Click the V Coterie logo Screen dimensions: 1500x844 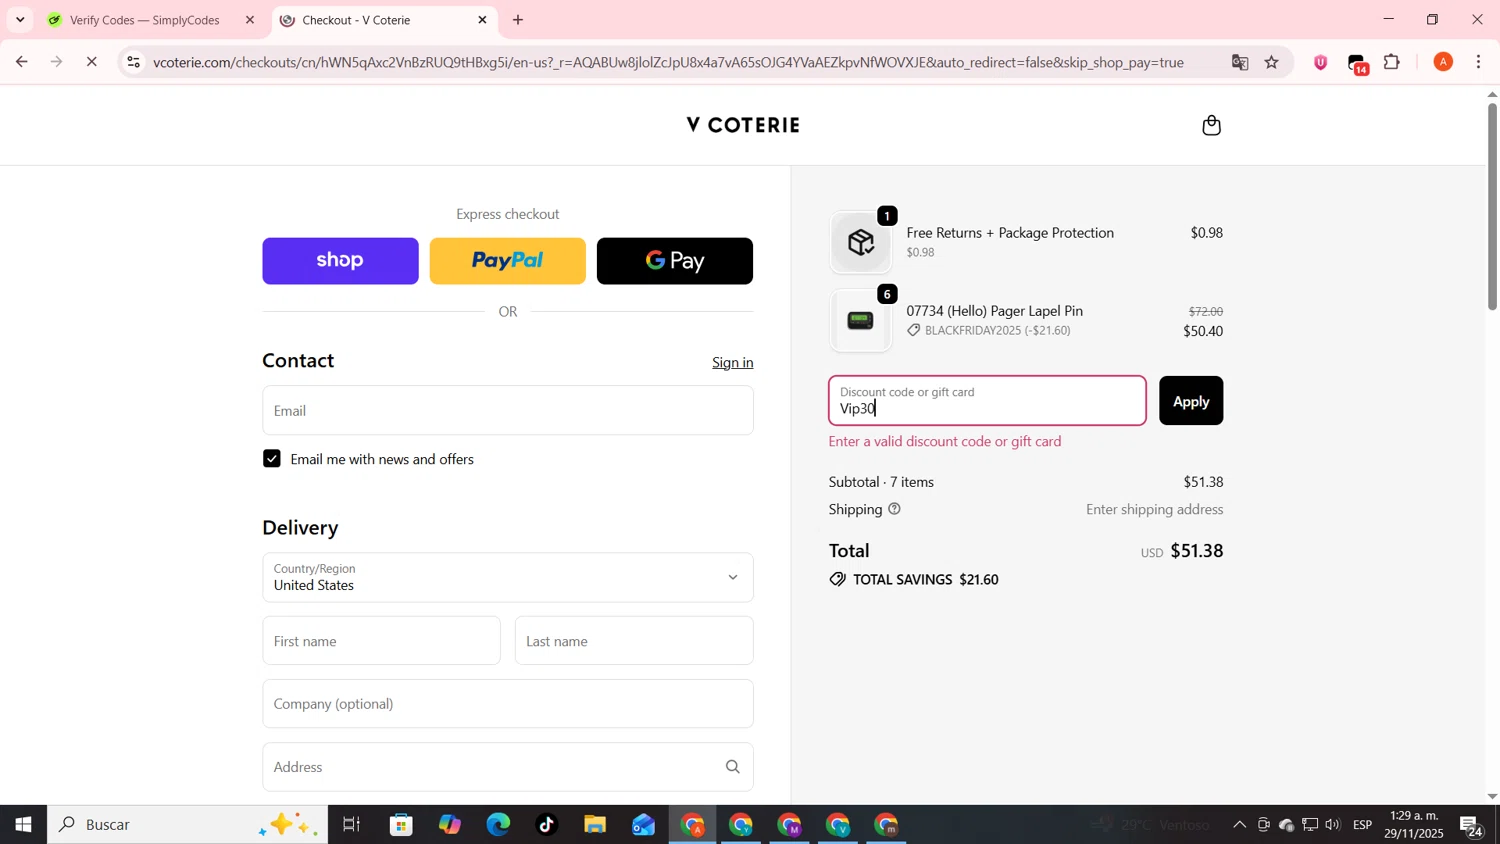click(743, 125)
